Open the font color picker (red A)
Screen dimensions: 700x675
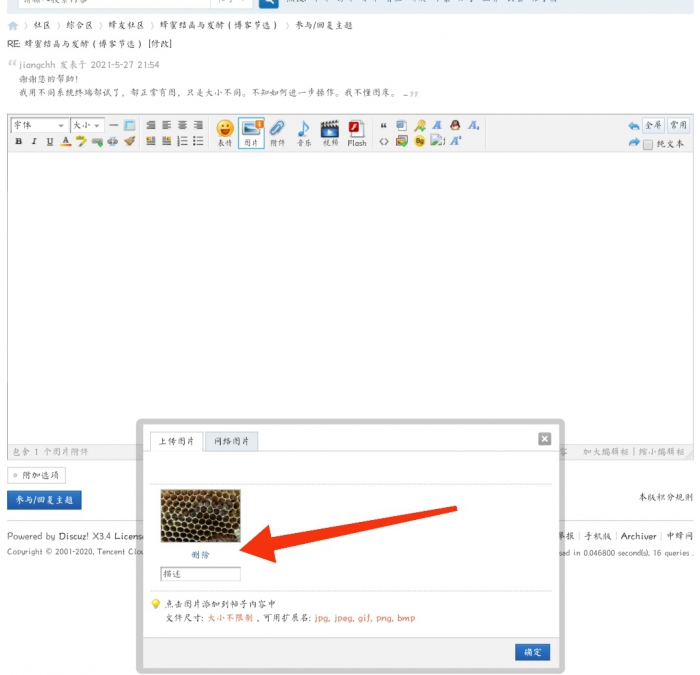(x=66, y=142)
